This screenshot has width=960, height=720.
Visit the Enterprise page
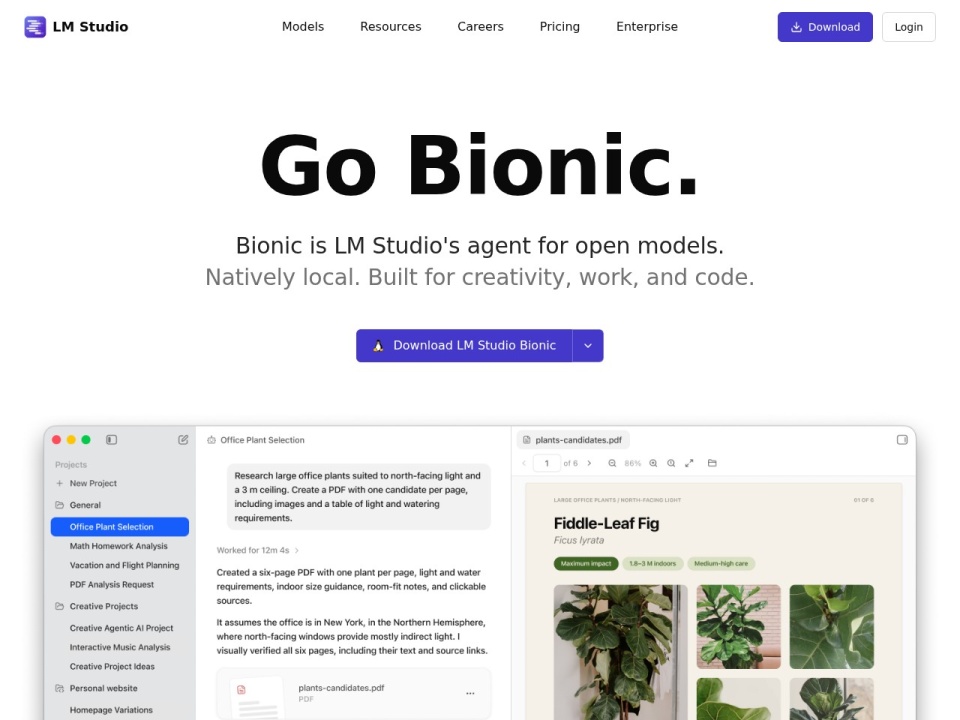[647, 27]
